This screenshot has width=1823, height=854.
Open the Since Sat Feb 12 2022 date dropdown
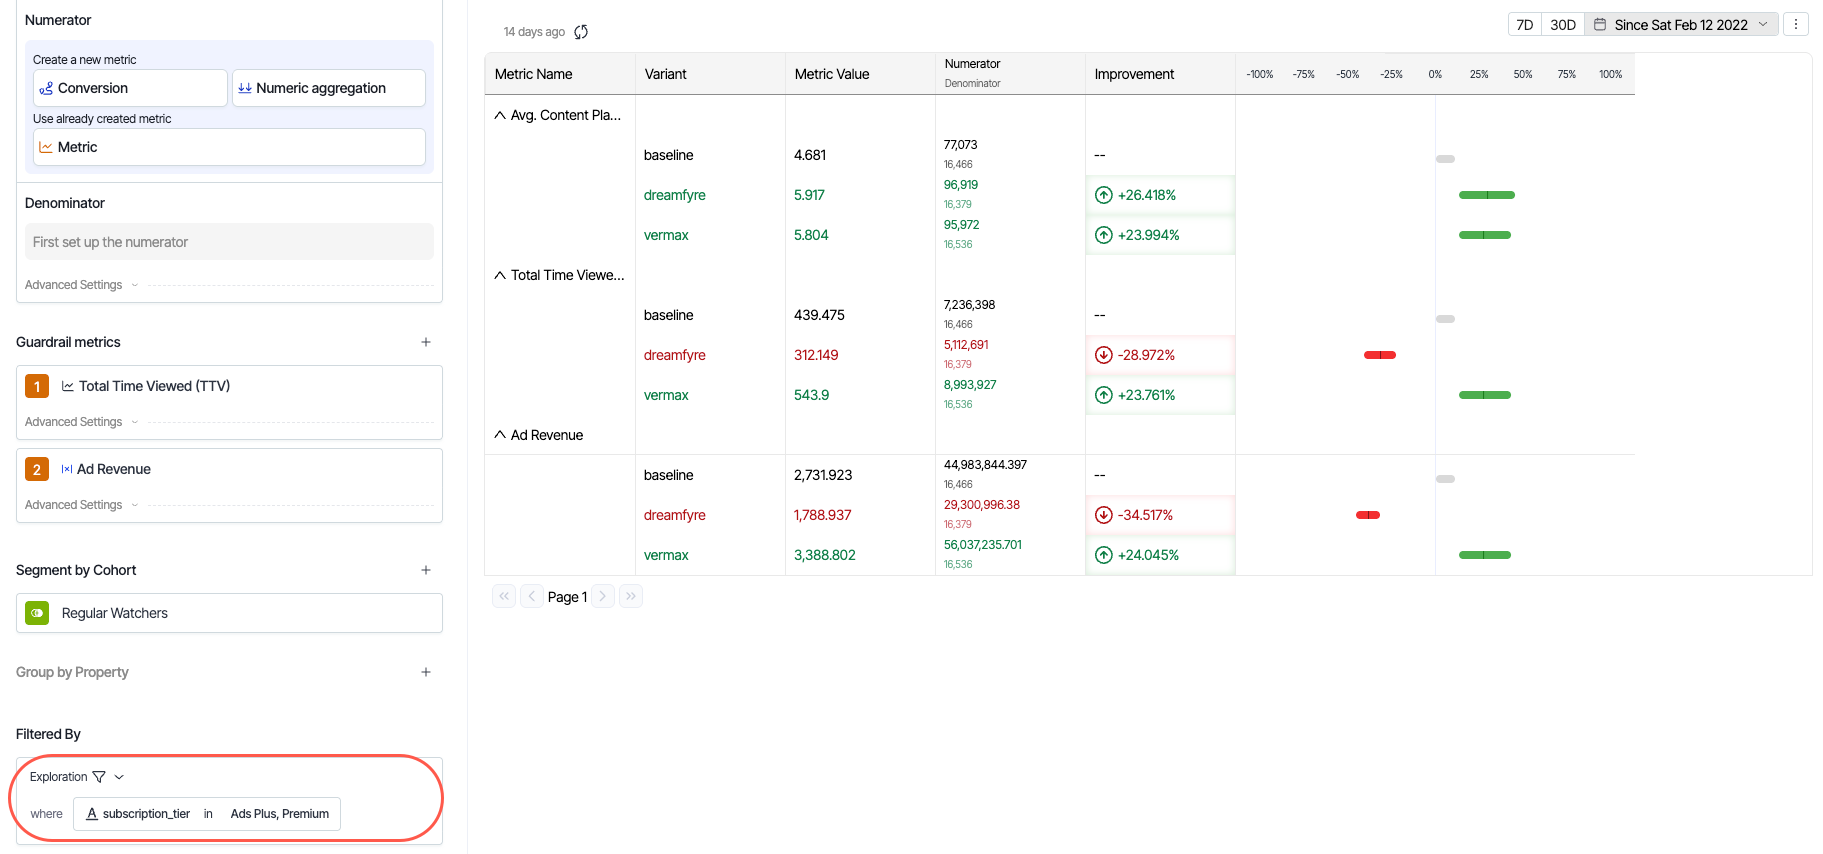1681,25
